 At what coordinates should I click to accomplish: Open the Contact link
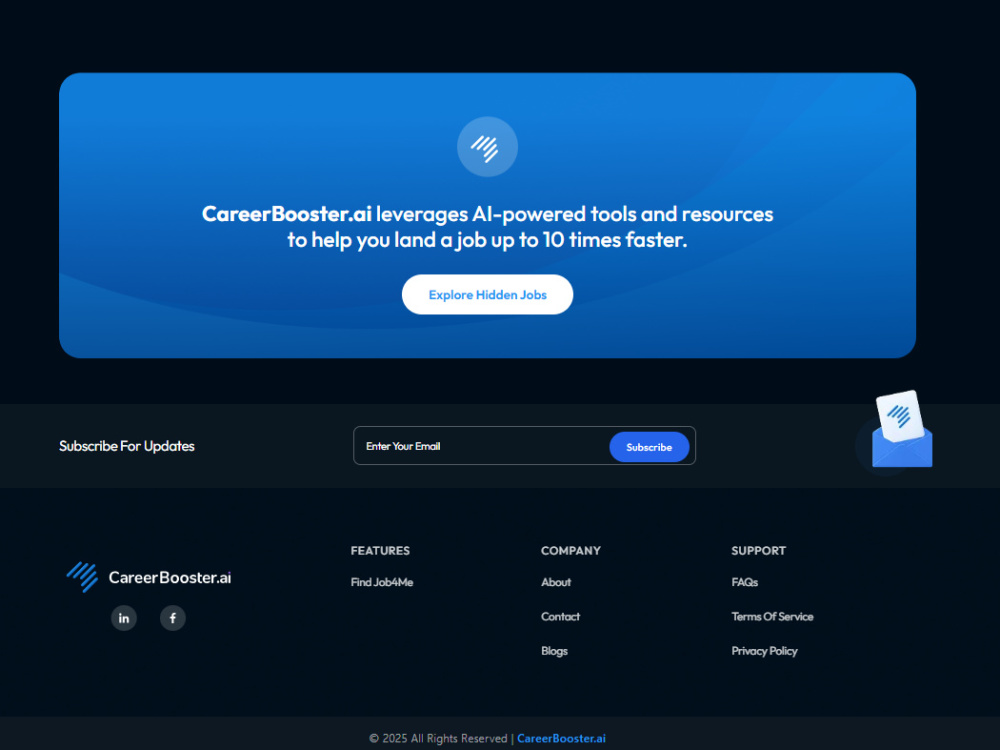561,617
